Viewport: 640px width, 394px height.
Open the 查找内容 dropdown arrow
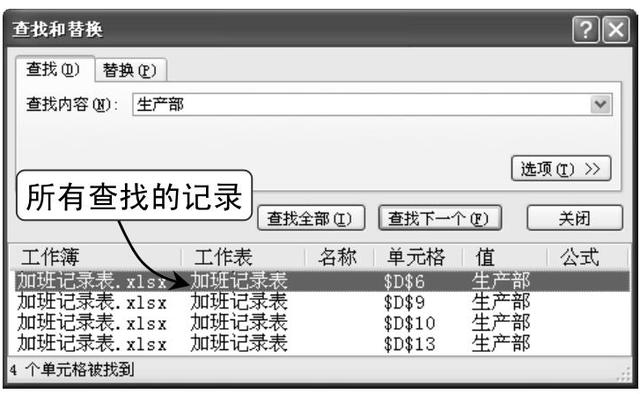coord(601,105)
